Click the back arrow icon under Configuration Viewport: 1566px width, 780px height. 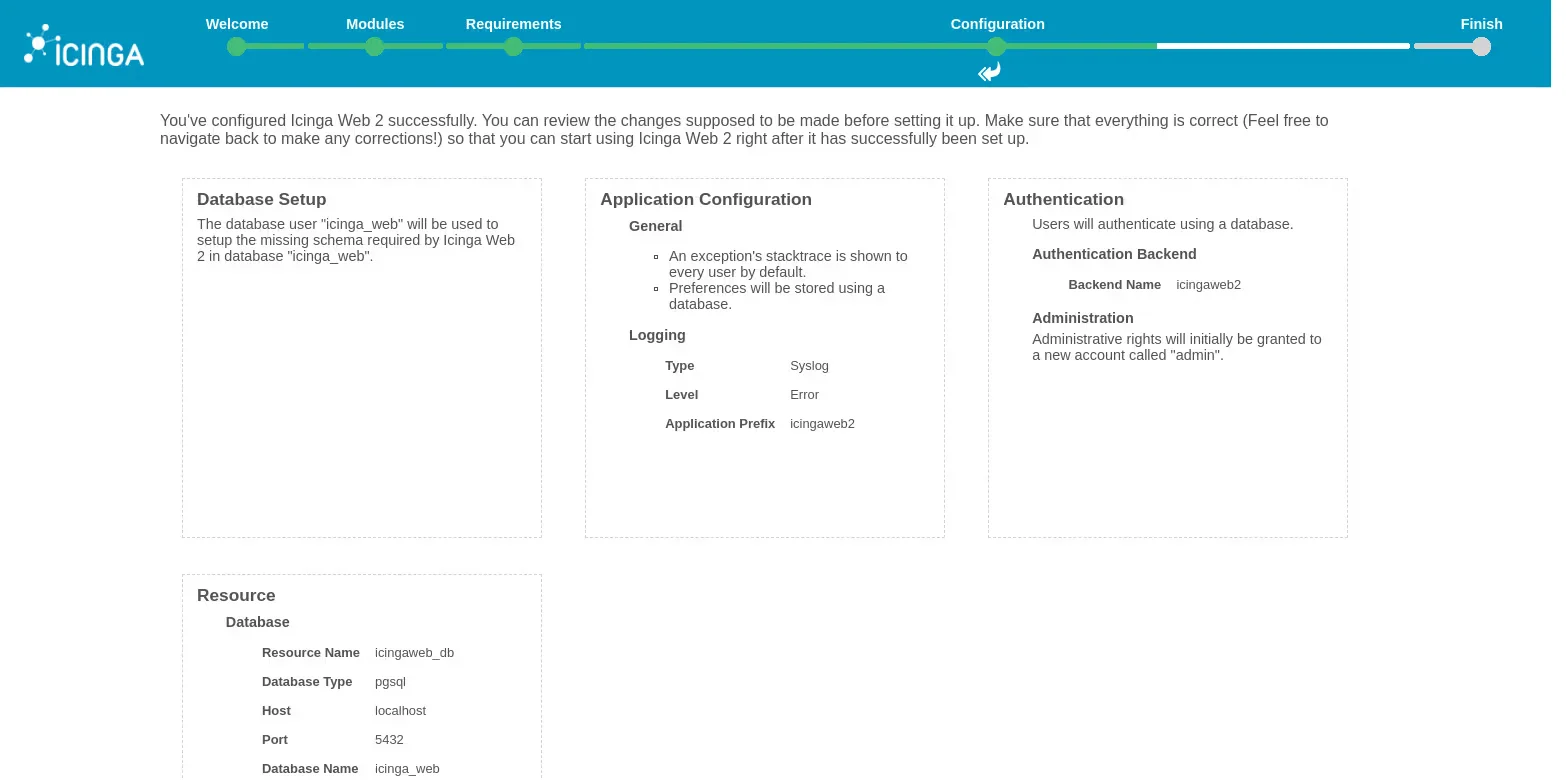click(x=989, y=71)
